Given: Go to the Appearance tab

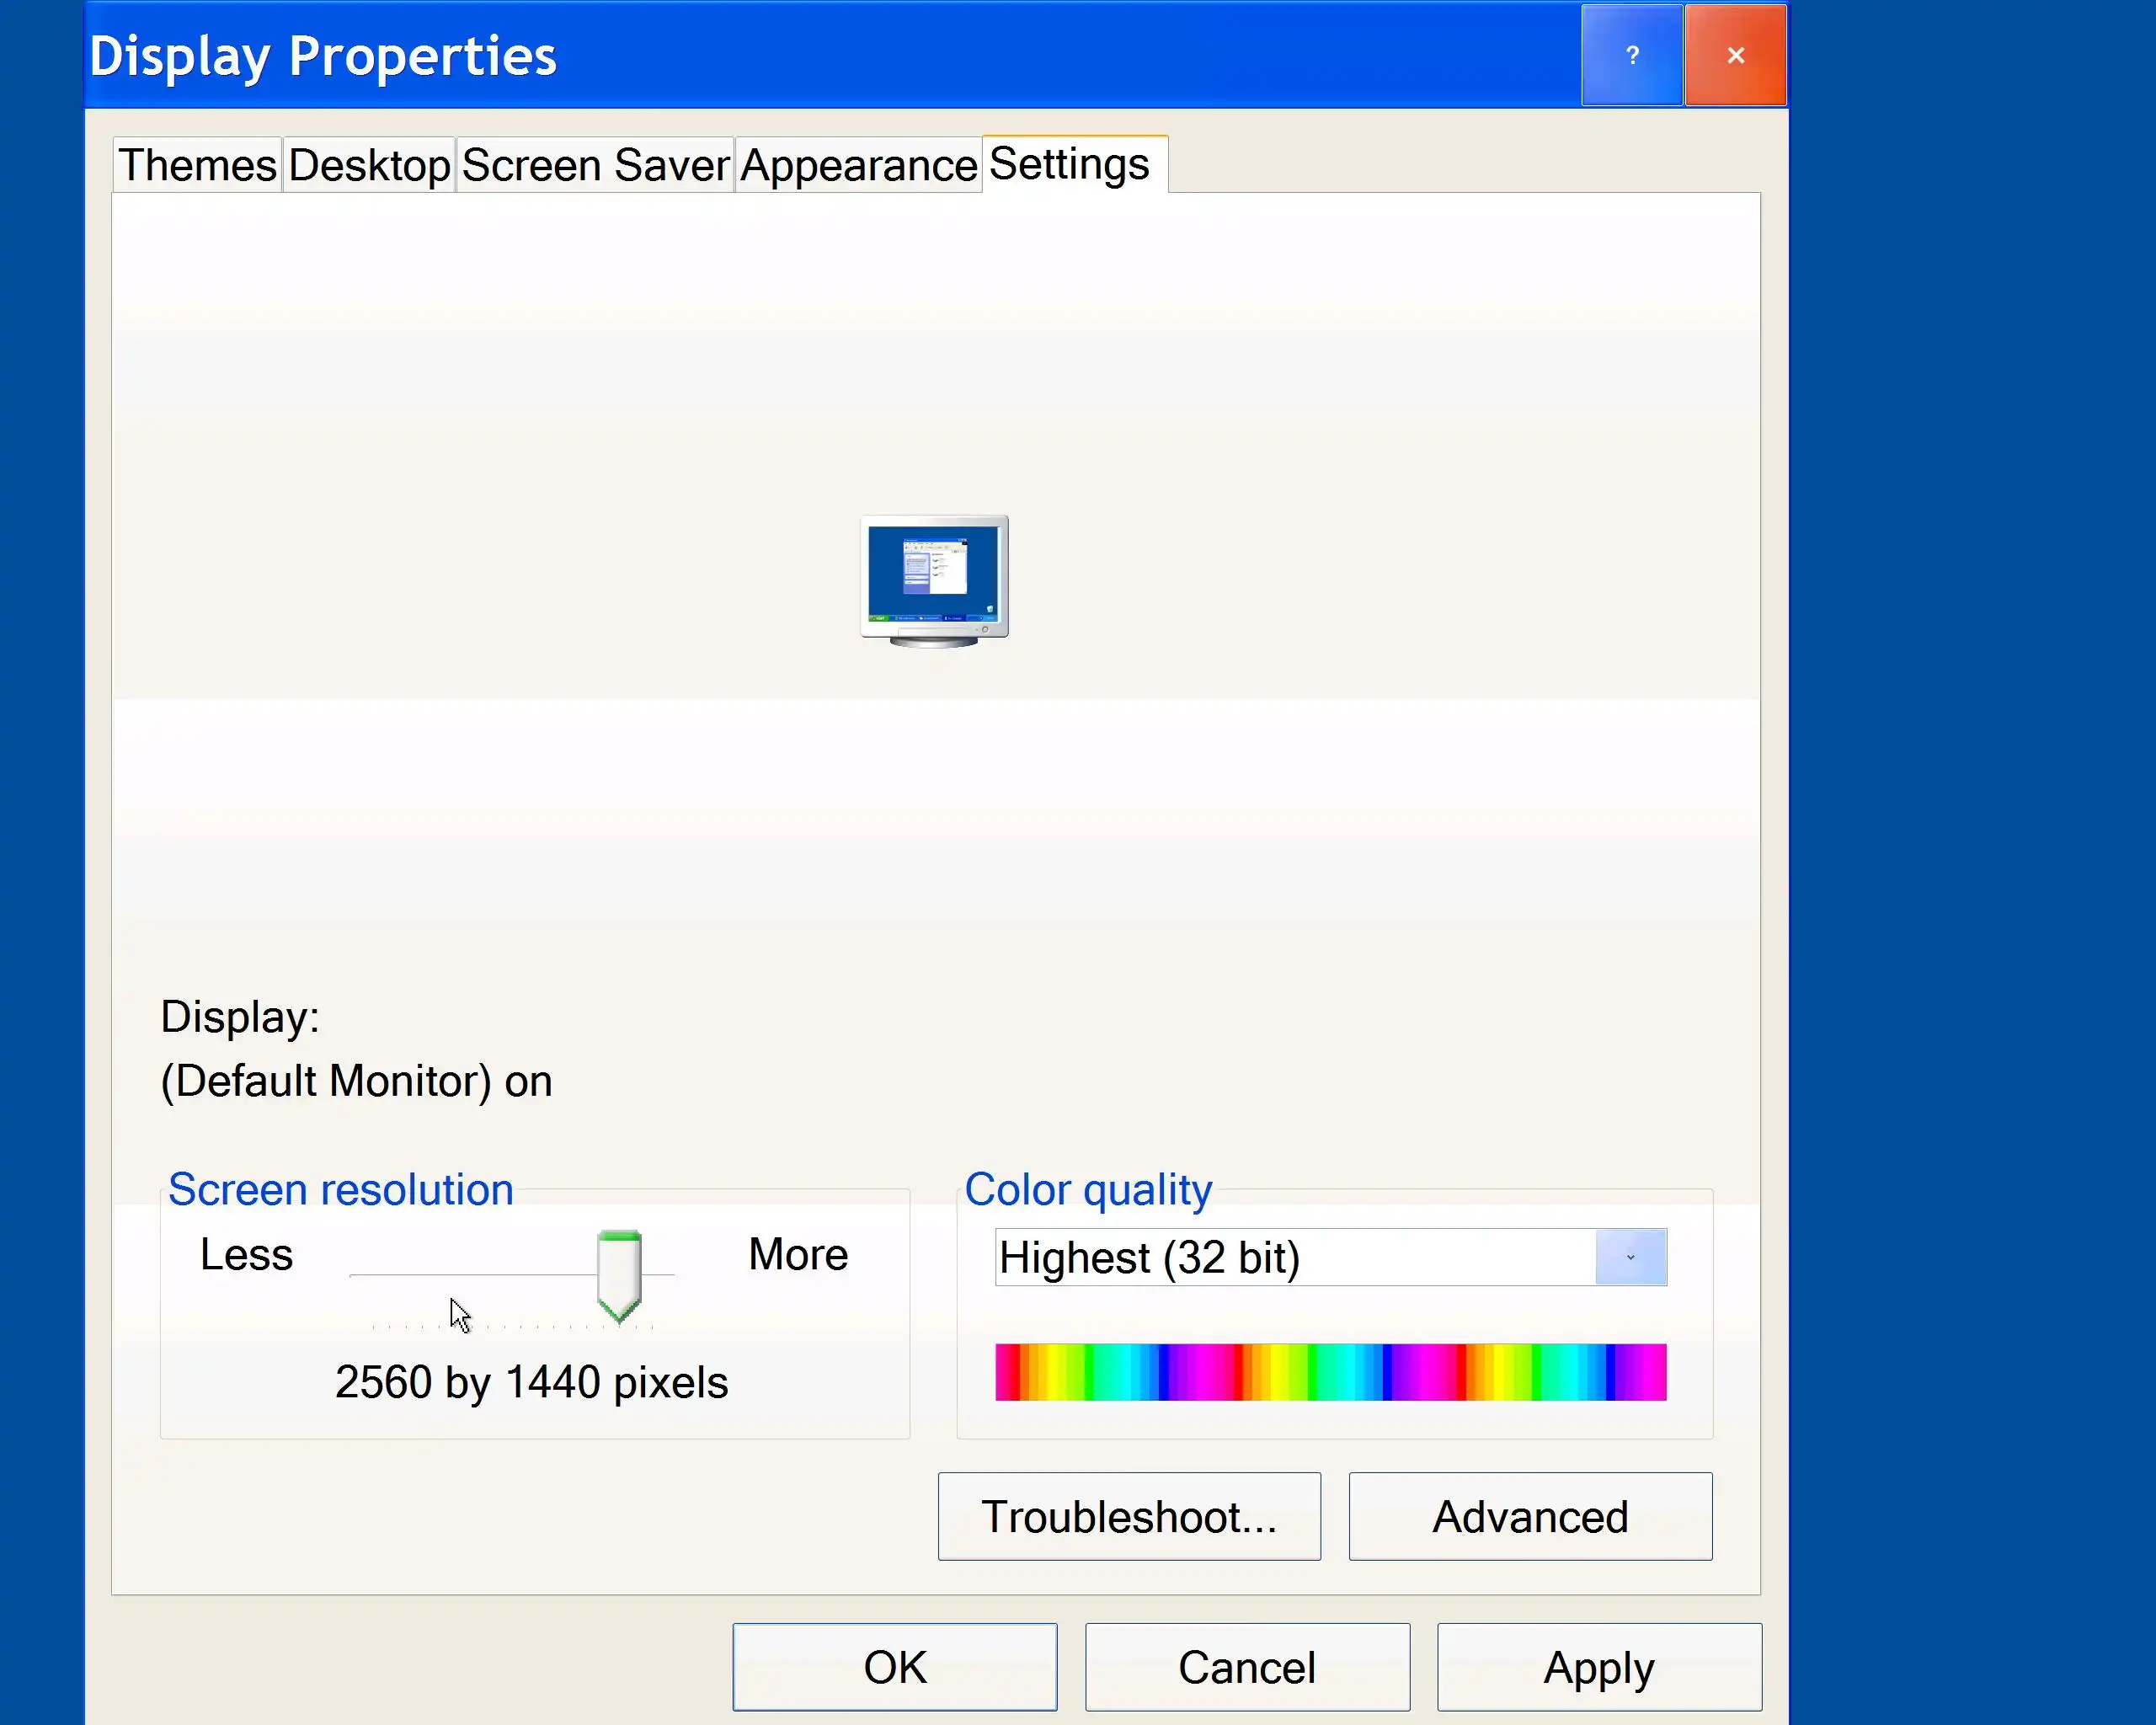Looking at the screenshot, I should tap(858, 165).
